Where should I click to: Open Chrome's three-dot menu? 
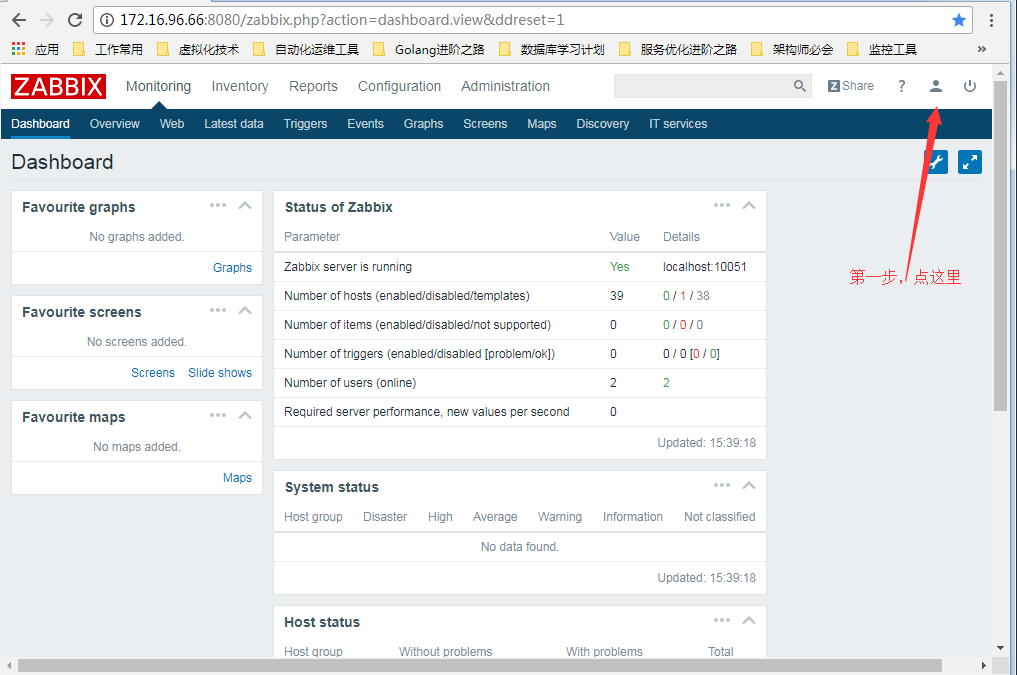991,20
